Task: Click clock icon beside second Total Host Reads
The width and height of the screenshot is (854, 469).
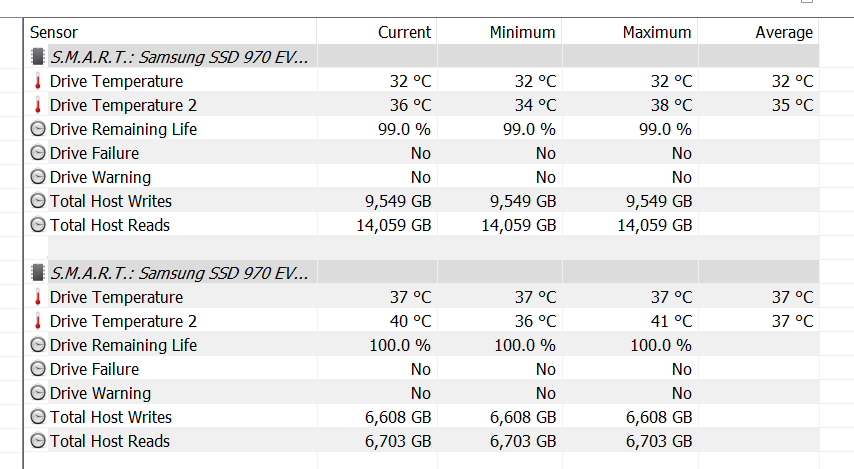Action: 38,441
